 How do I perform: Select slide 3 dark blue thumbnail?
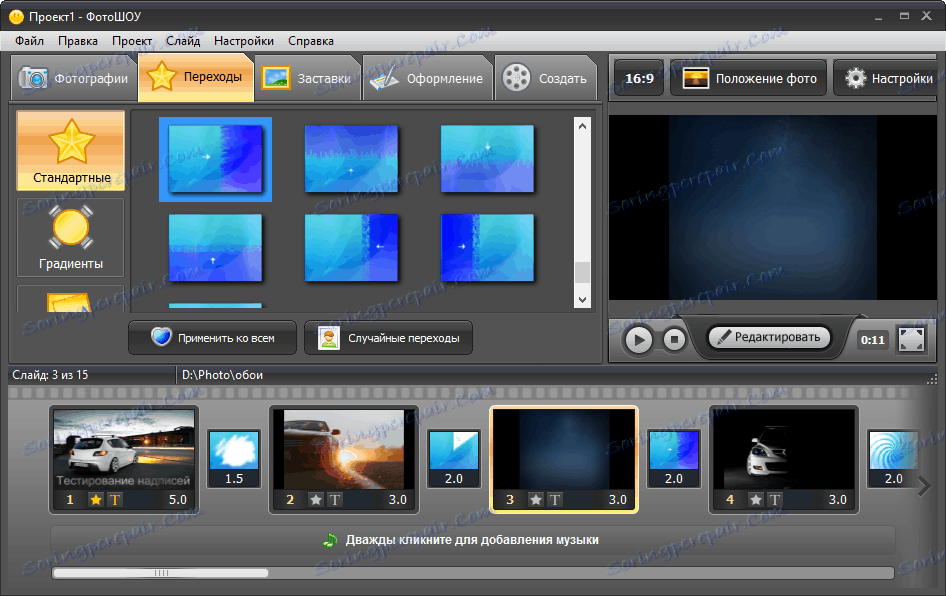click(x=563, y=460)
